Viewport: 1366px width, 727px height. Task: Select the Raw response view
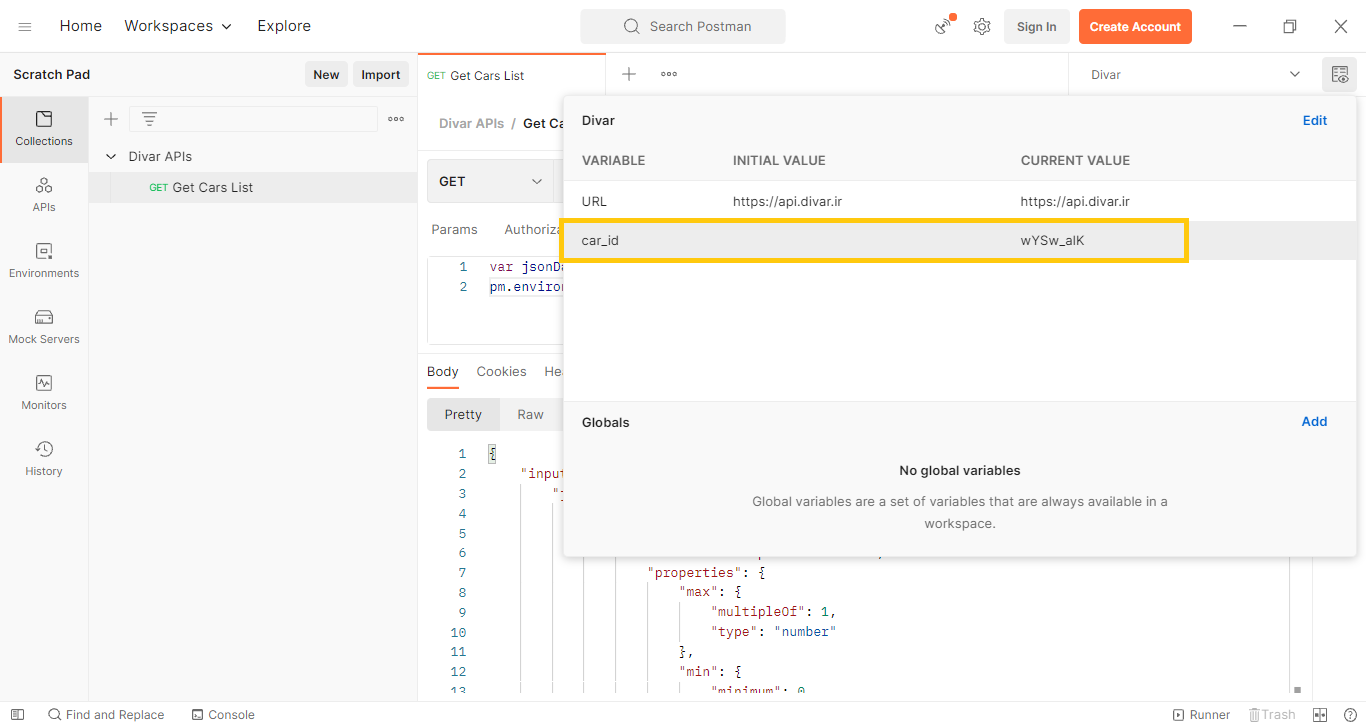pyautogui.click(x=530, y=415)
